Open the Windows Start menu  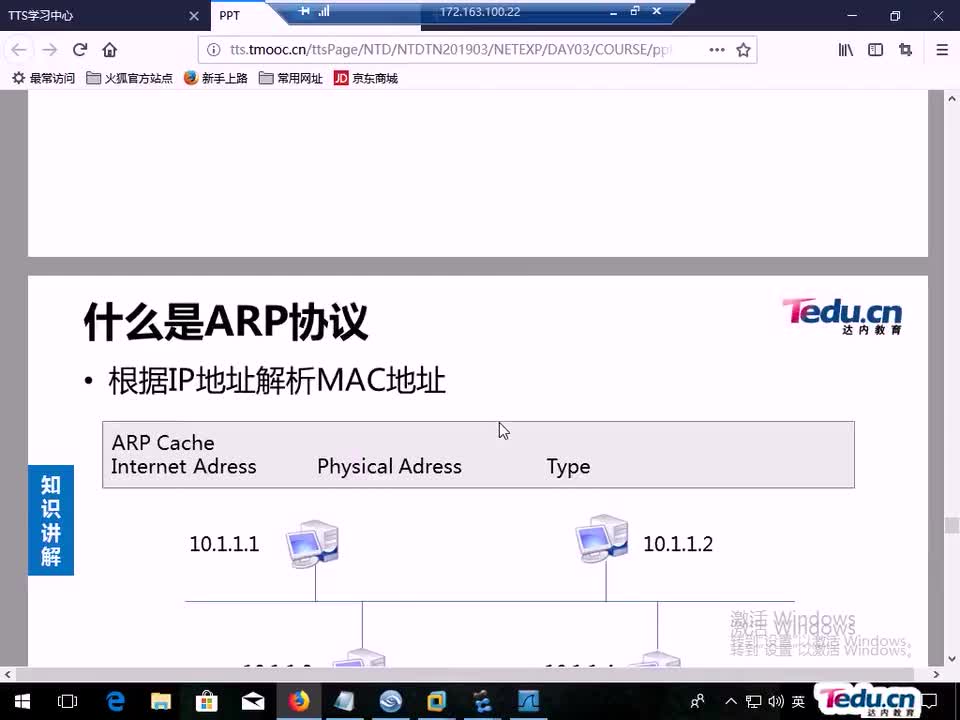tap(23, 701)
